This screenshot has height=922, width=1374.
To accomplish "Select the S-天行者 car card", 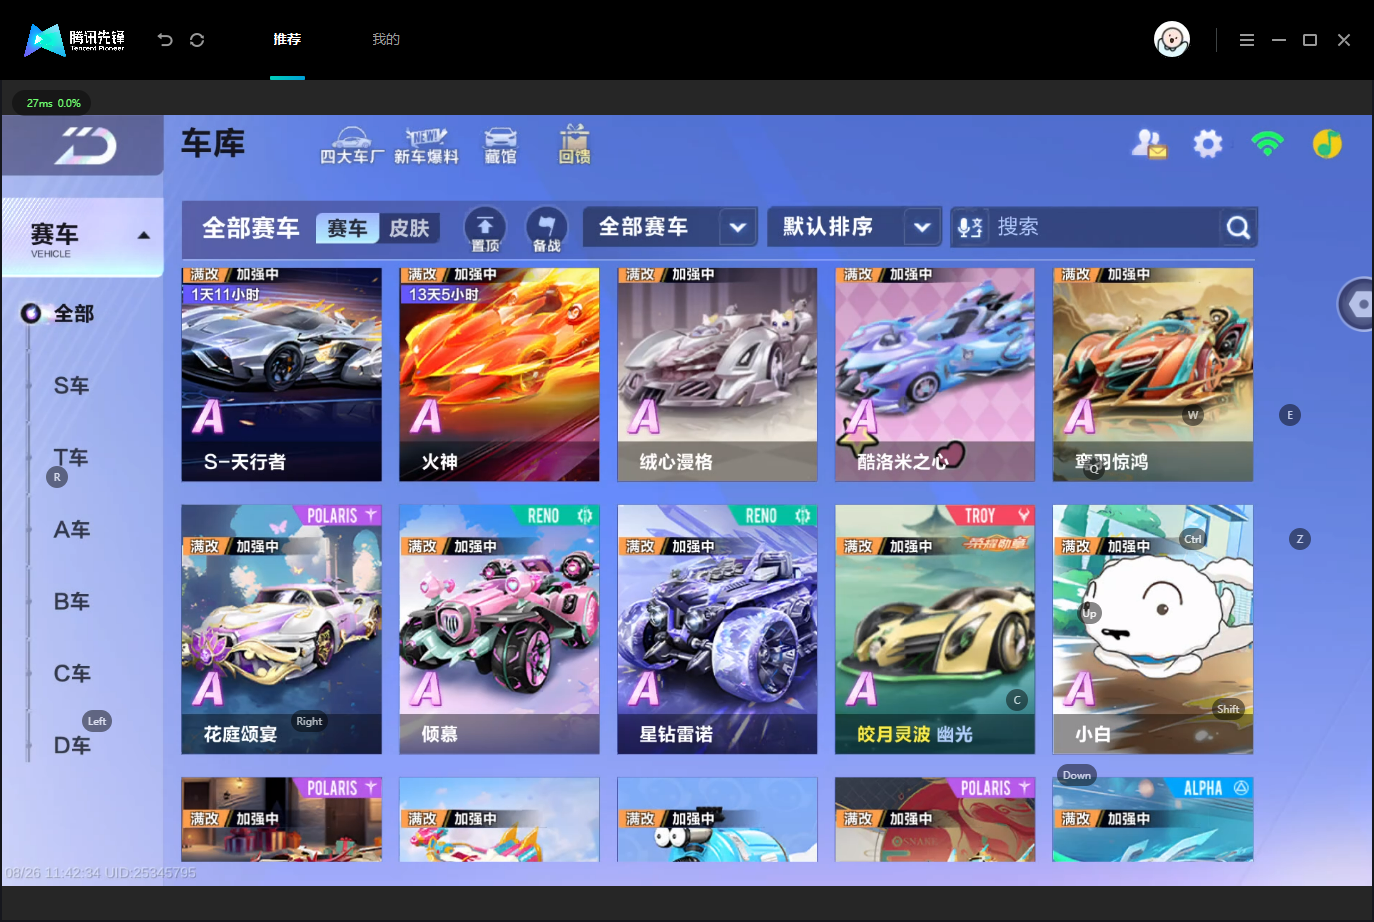I will pyautogui.click(x=281, y=374).
